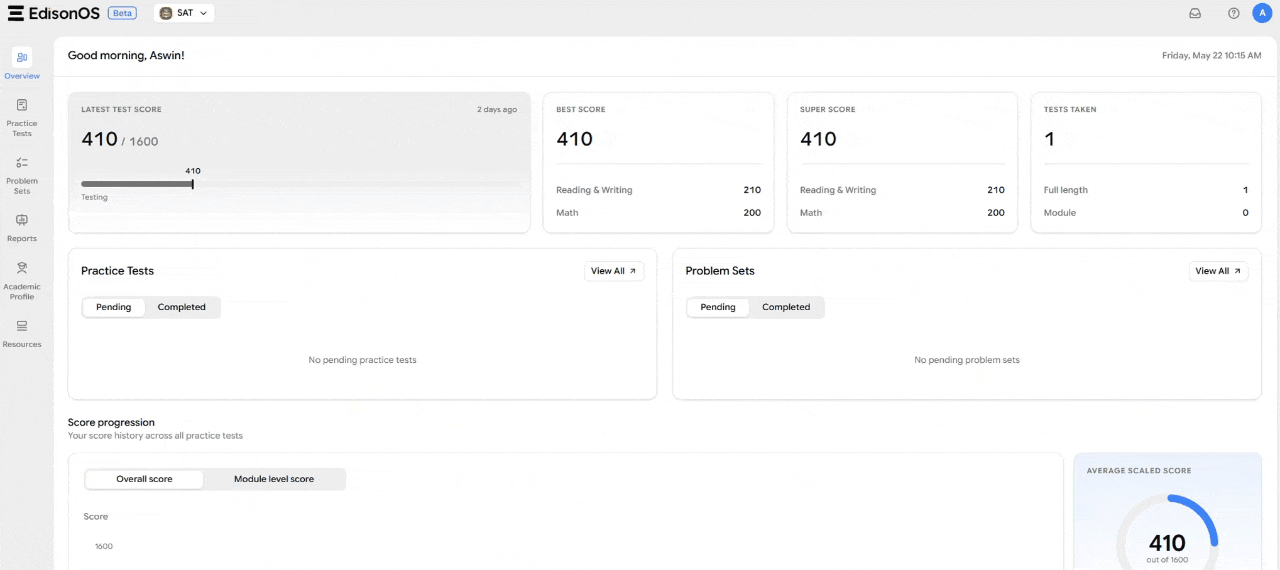Click Full length row in Tests Taken
The height and width of the screenshot is (570, 1280).
click(1146, 190)
